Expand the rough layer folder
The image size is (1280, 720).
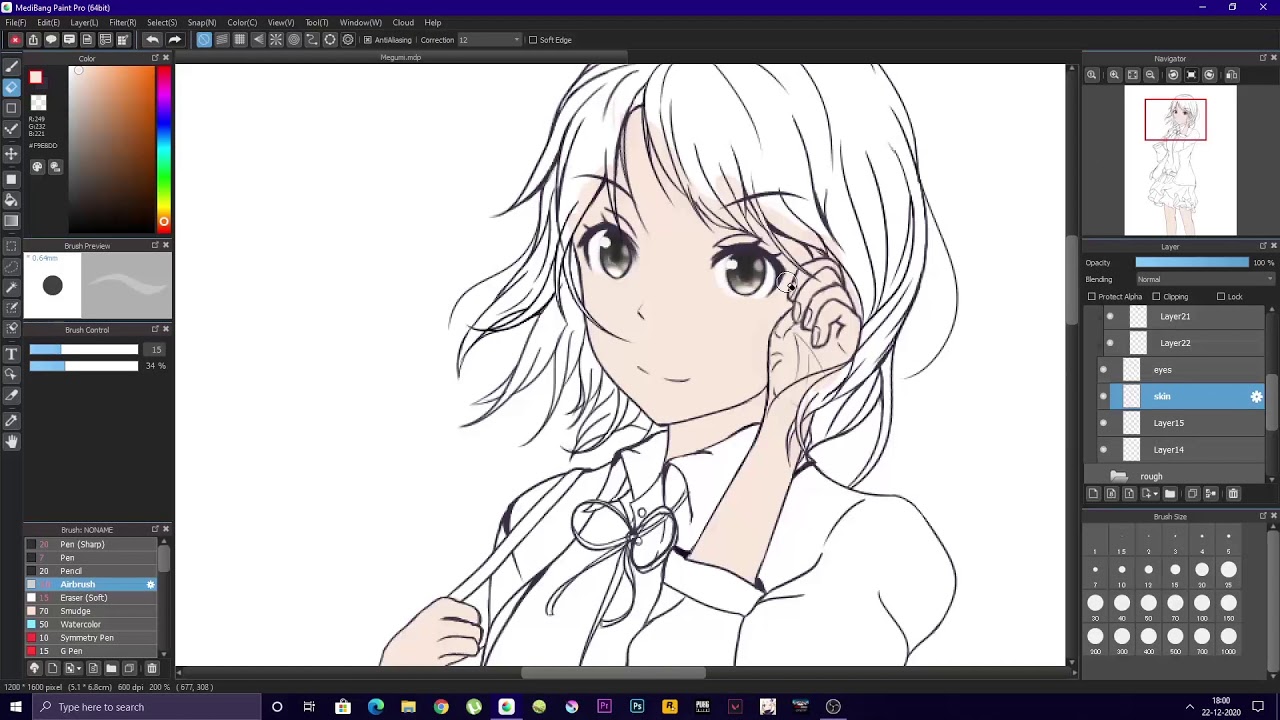(1119, 477)
